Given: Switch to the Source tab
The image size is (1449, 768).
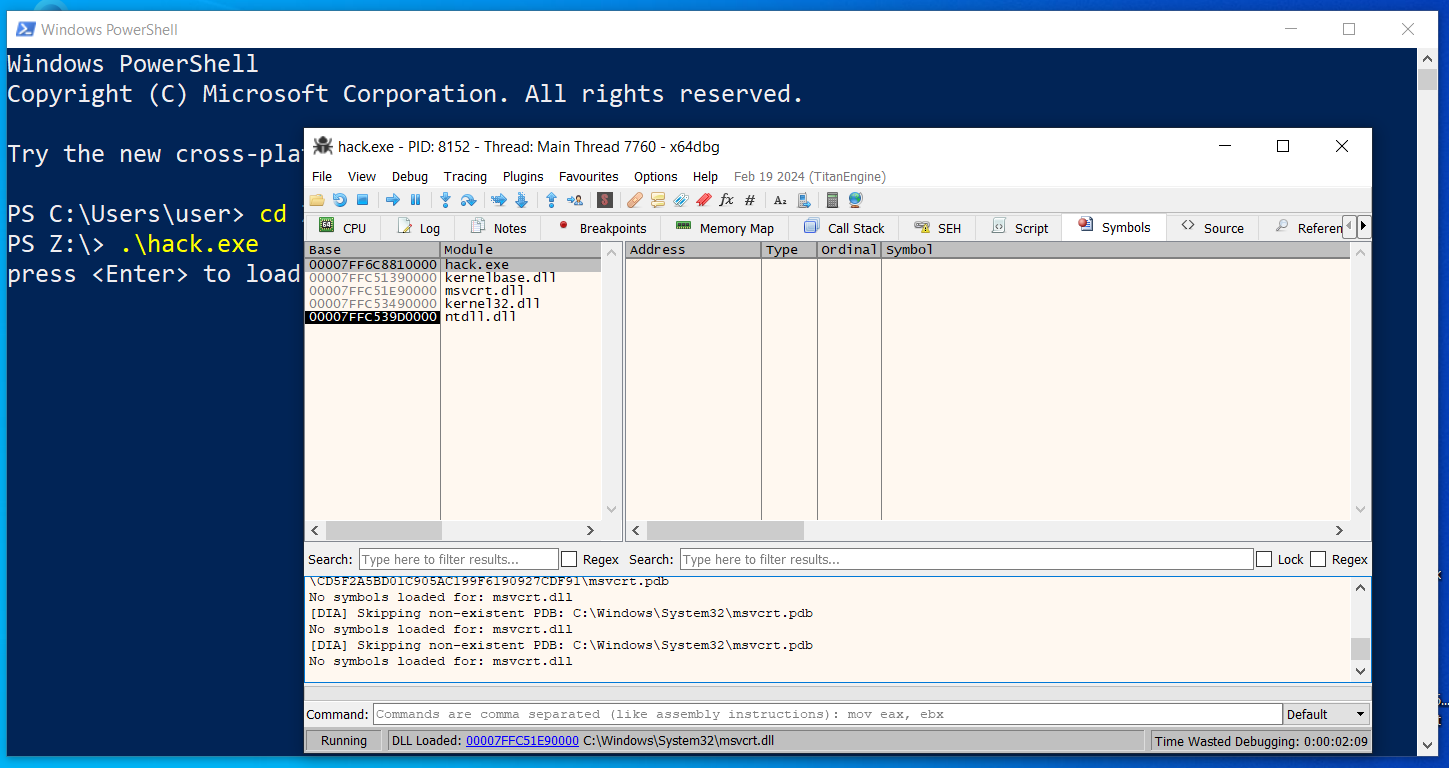Looking at the screenshot, I should click(1212, 228).
